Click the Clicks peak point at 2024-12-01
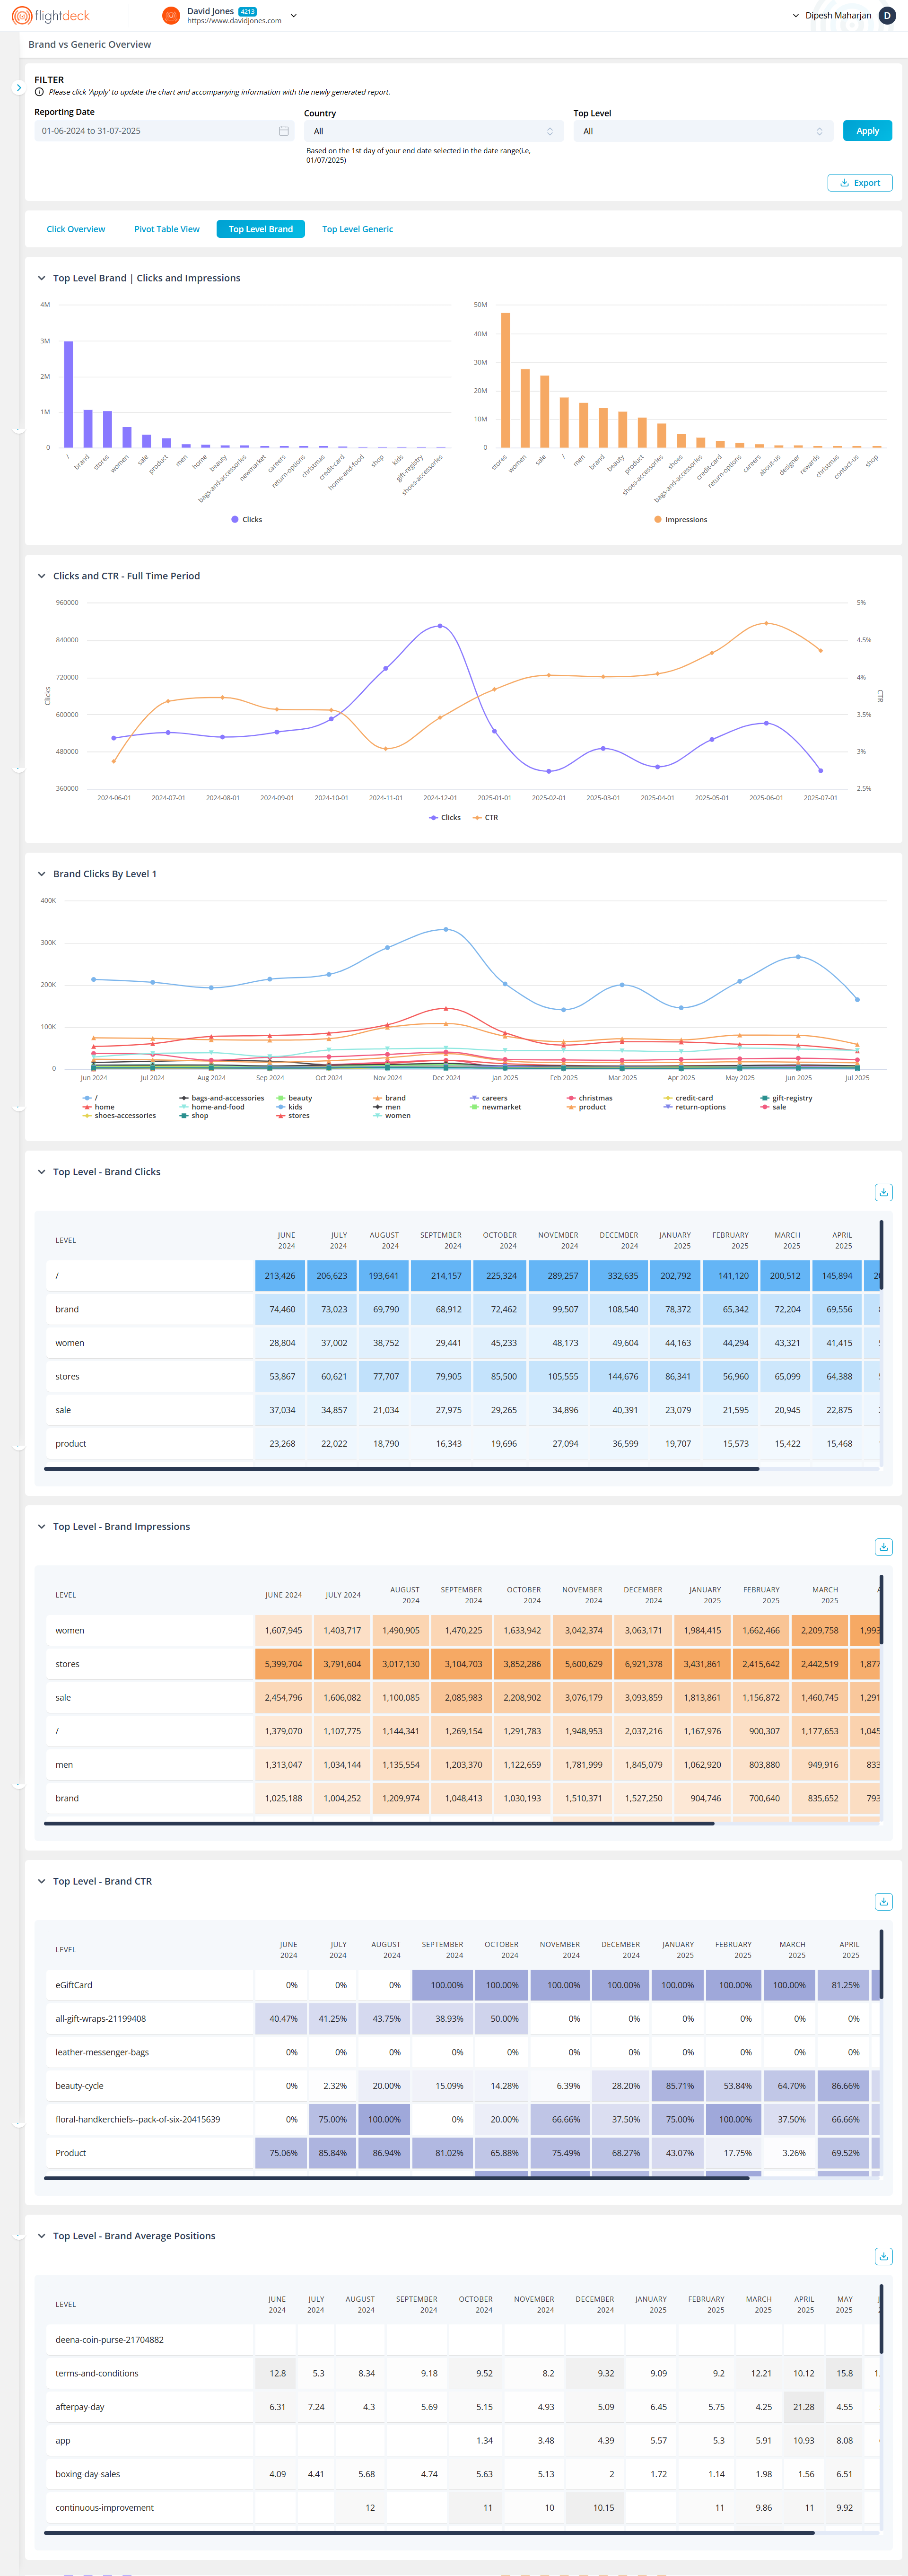 (440, 626)
